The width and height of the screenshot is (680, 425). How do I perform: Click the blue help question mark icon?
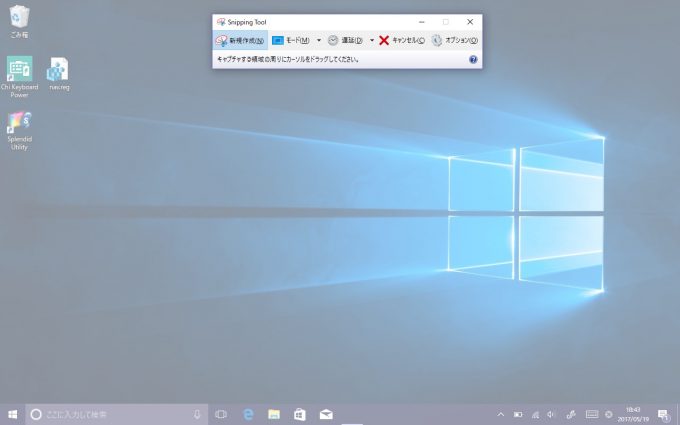(x=473, y=59)
